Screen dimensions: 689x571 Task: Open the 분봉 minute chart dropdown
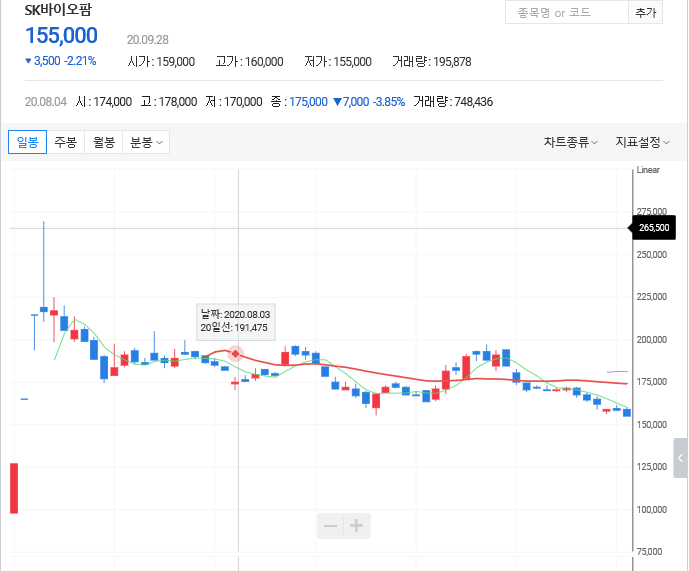[x=146, y=142]
